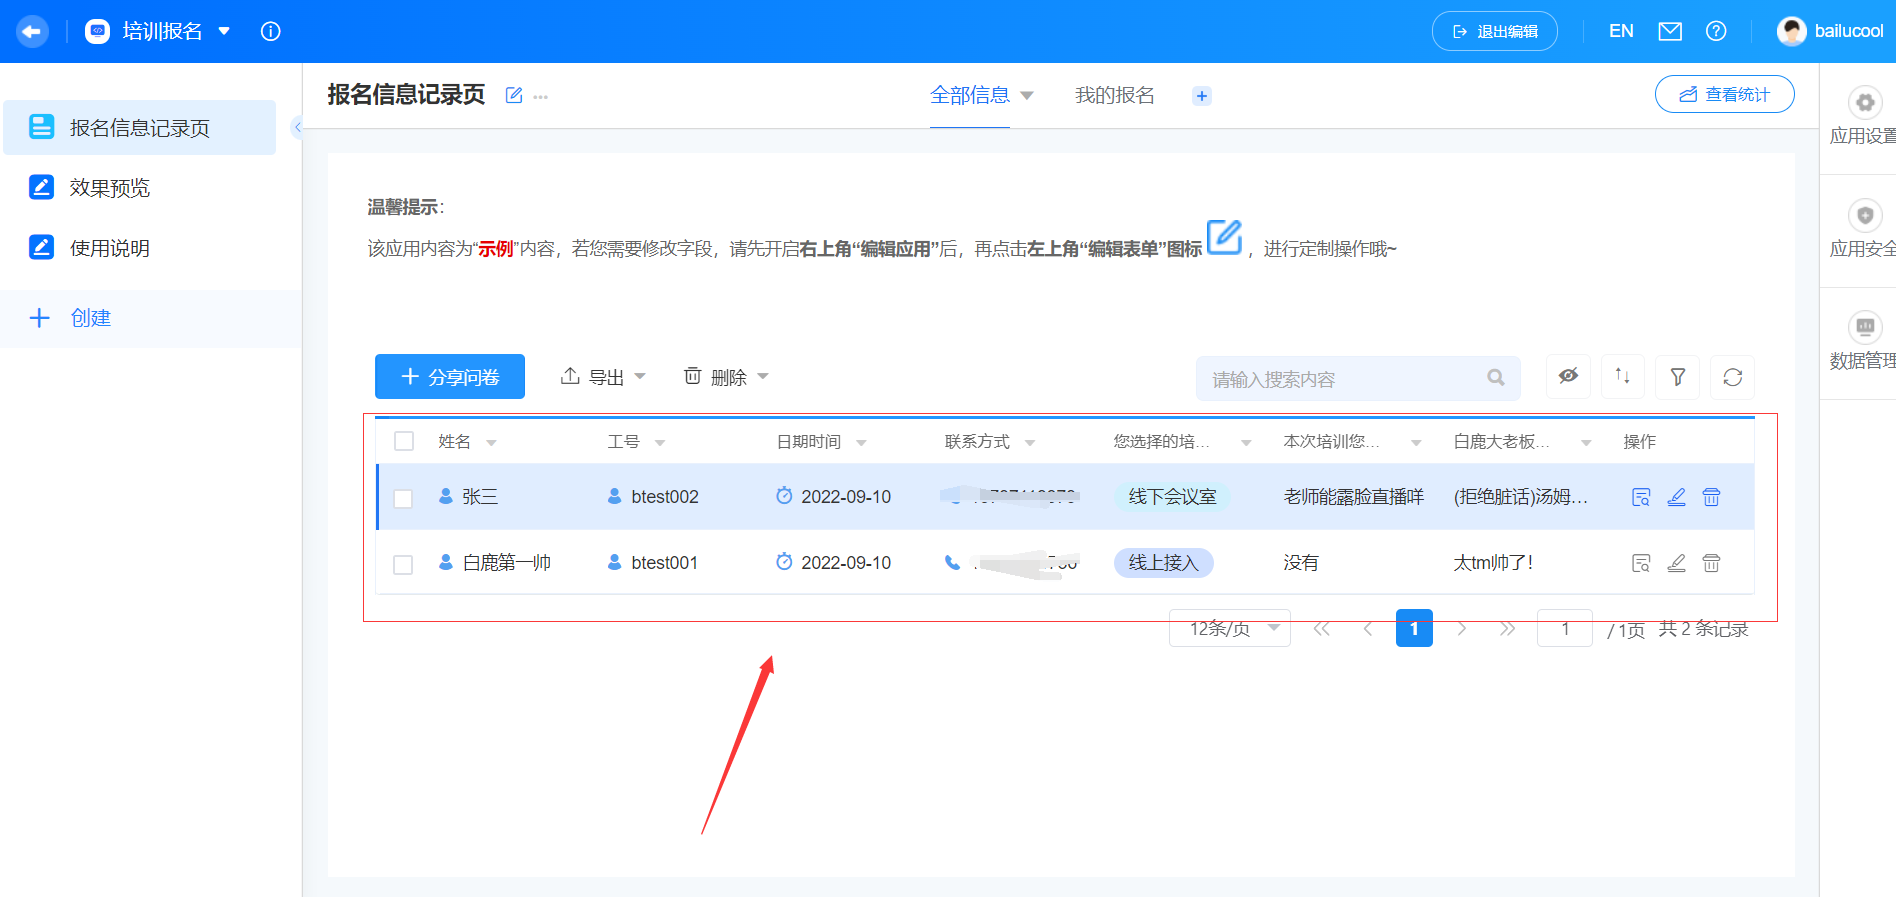Edit the 张三 row
The image size is (1896, 897).
(1677, 497)
